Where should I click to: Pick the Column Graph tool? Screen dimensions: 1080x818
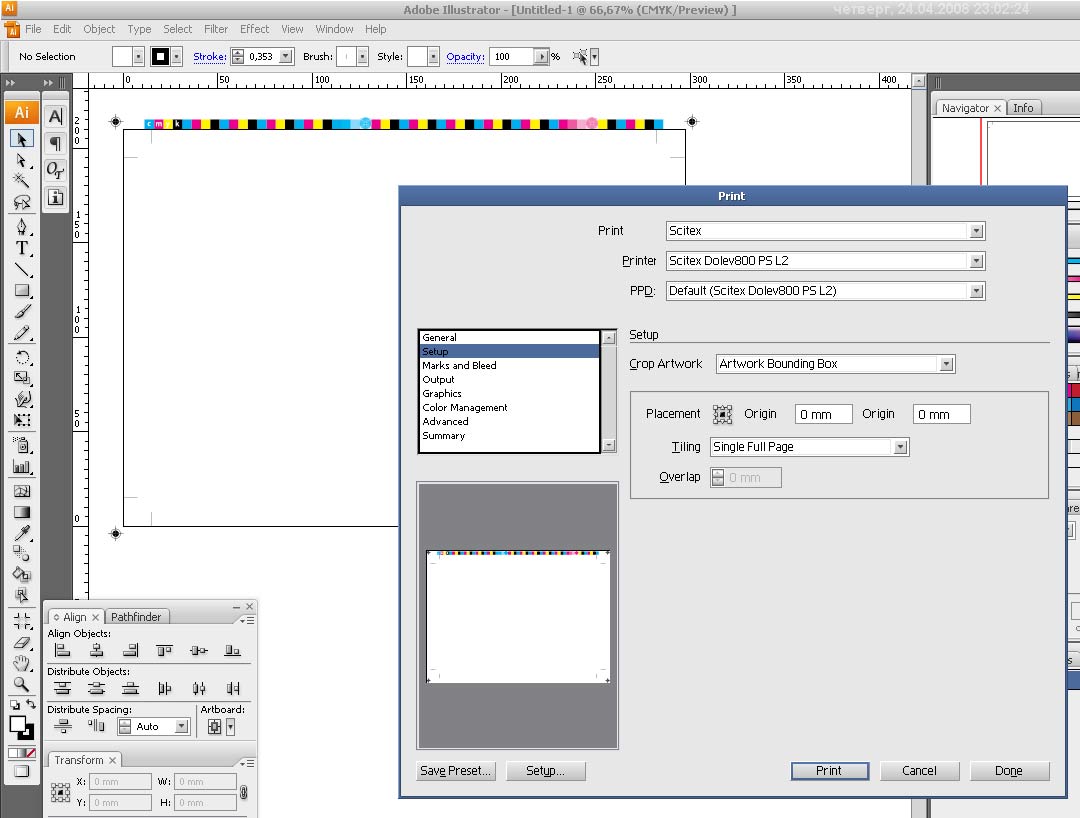[x=22, y=467]
